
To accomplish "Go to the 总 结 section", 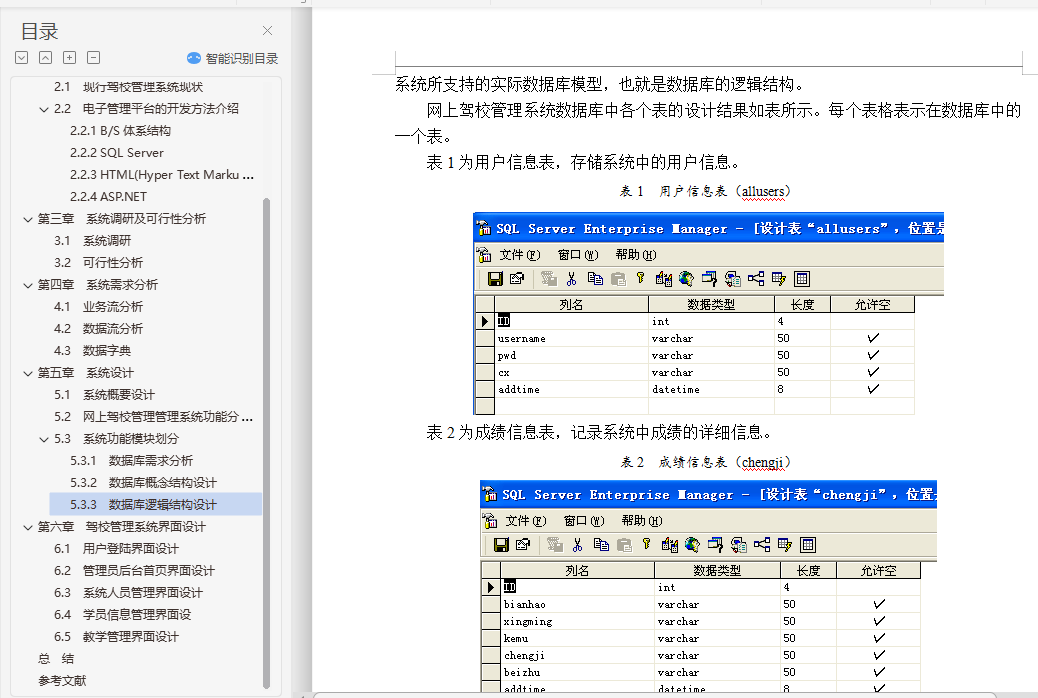I will (x=56, y=658).
